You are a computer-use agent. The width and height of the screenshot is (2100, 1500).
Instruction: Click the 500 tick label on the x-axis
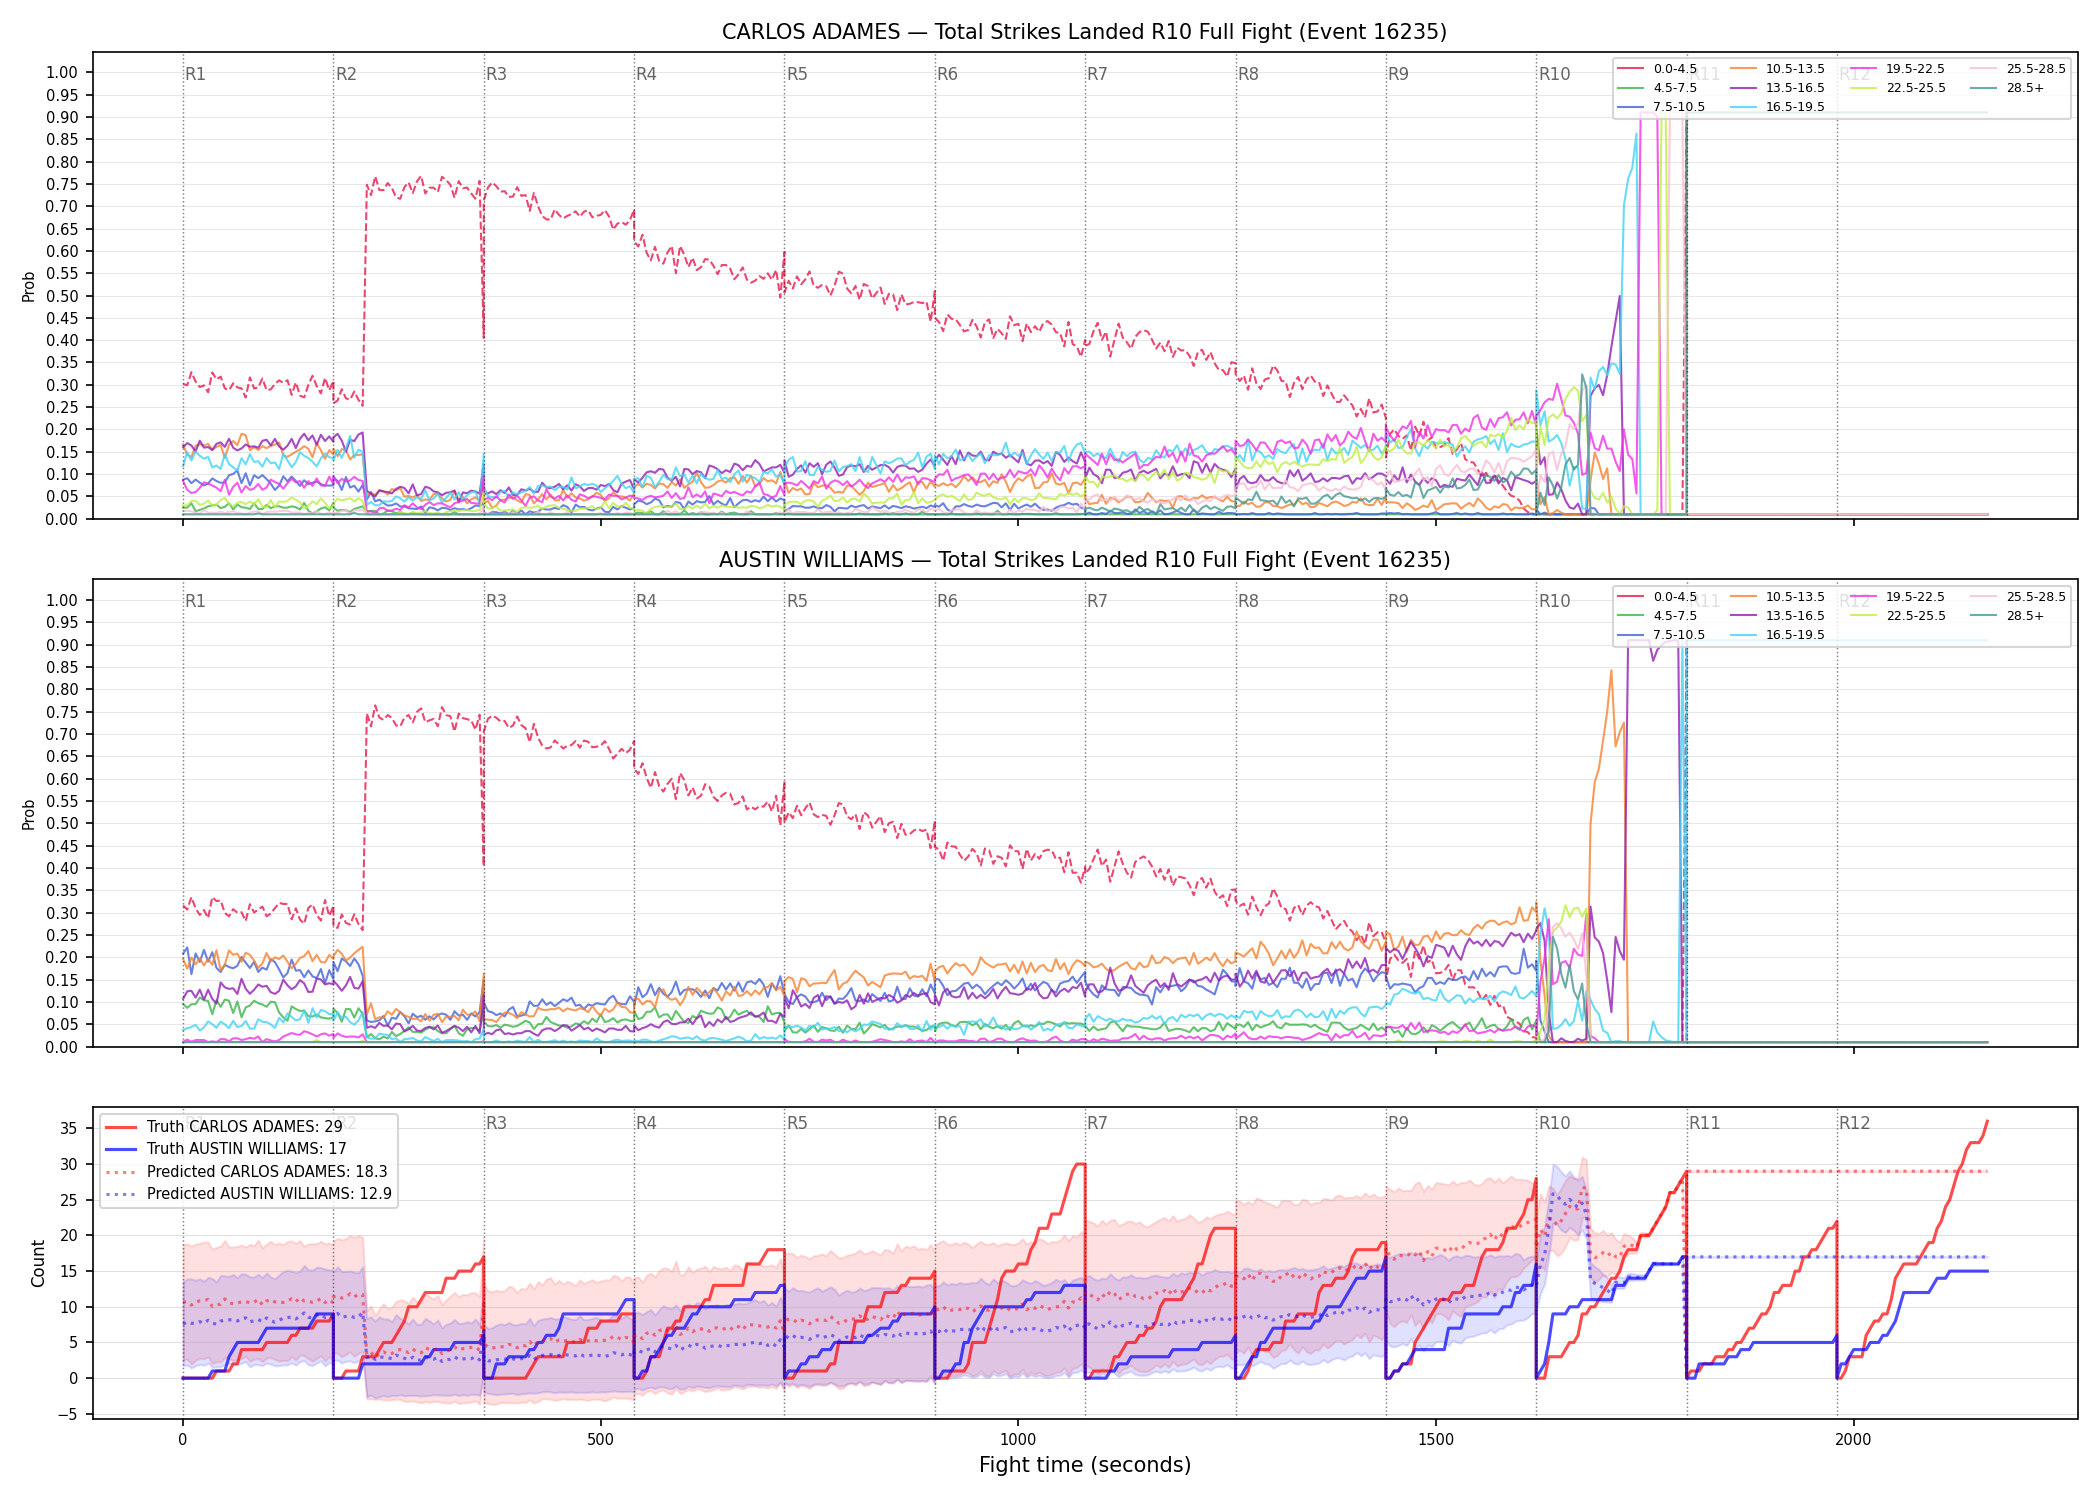tap(600, 1440)
